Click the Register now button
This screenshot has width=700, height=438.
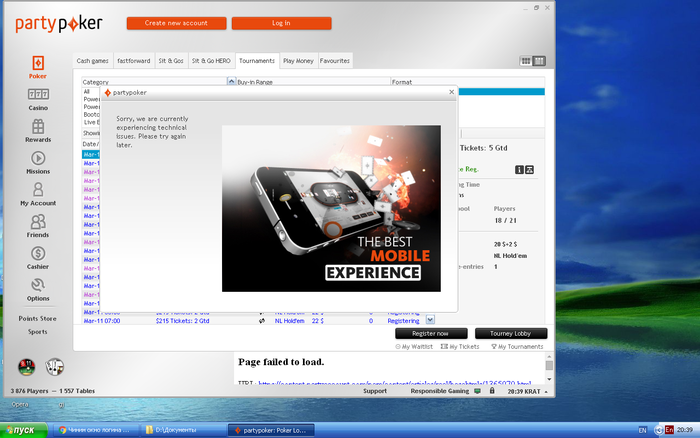click(x=431, y=334)
